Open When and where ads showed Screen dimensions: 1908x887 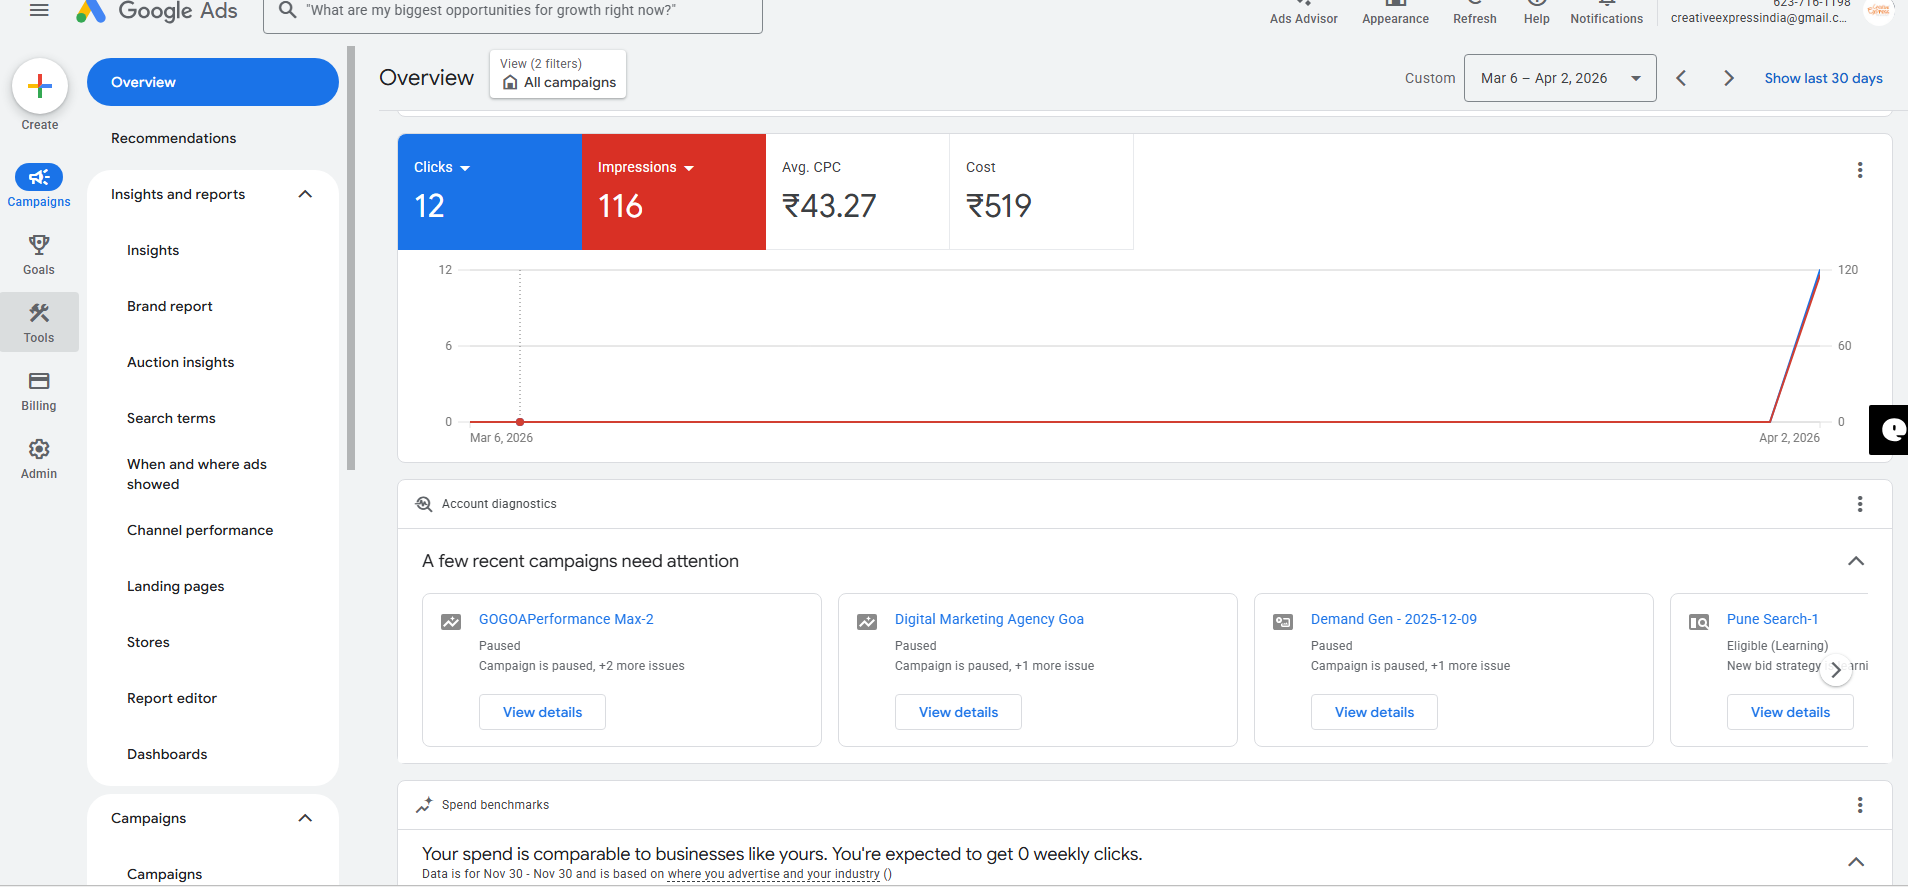197,474
